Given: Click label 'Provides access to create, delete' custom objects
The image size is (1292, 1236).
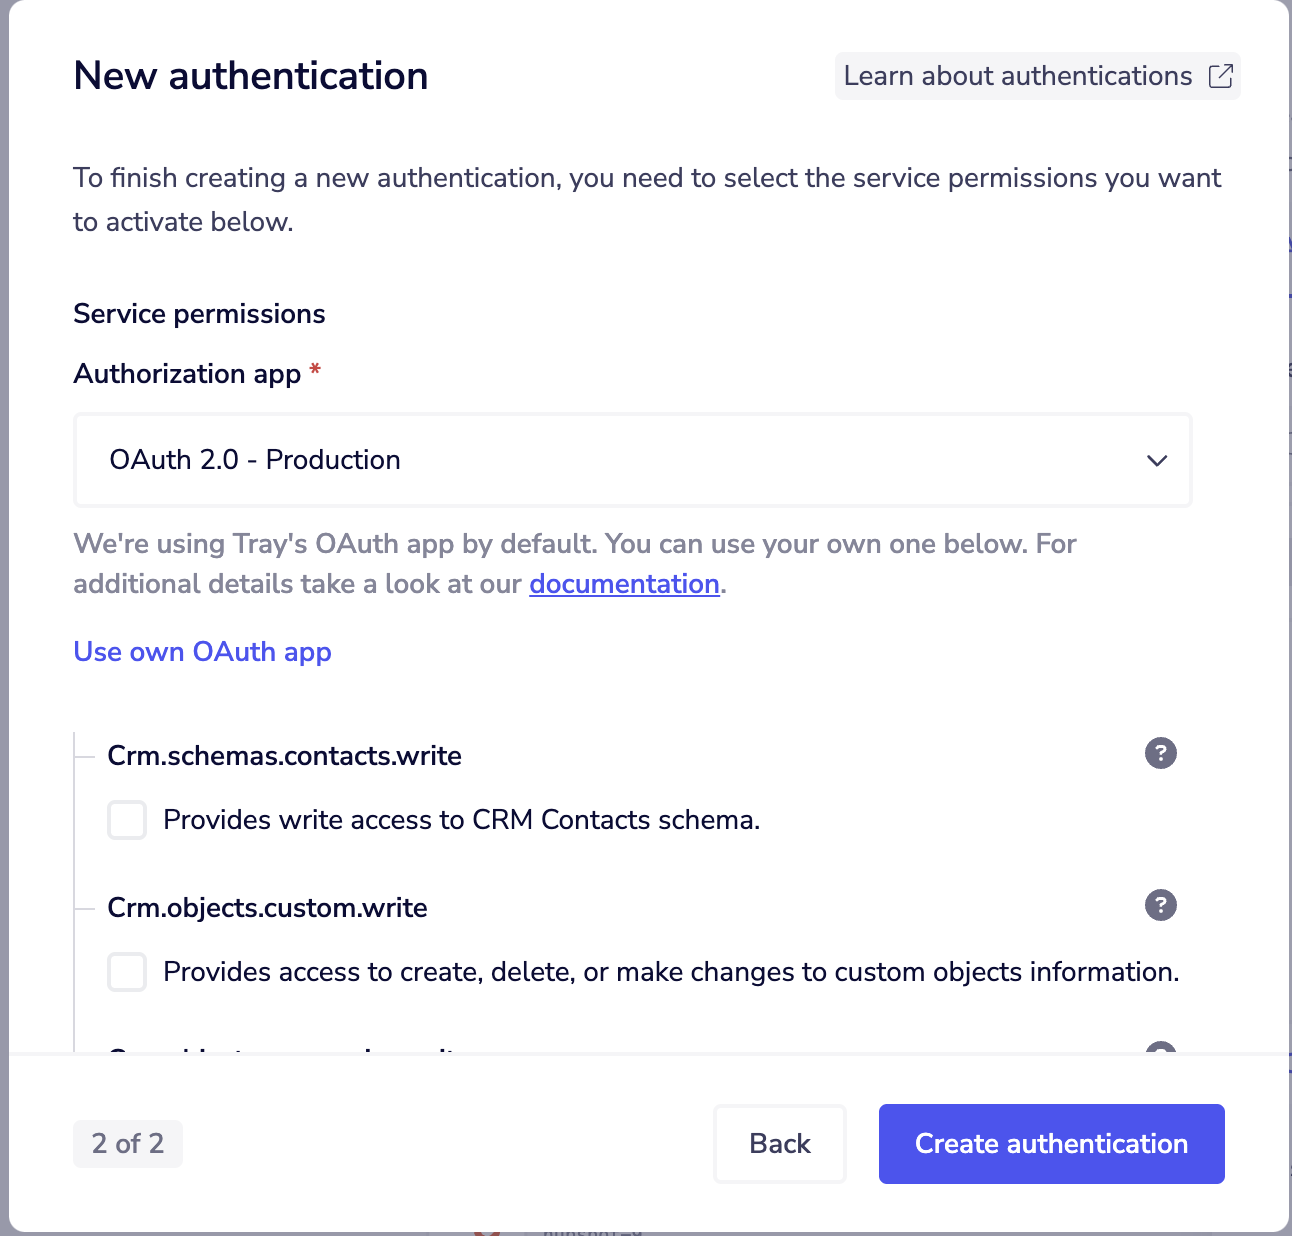Looking at the screenshot, I should click(x=670, y=972).
